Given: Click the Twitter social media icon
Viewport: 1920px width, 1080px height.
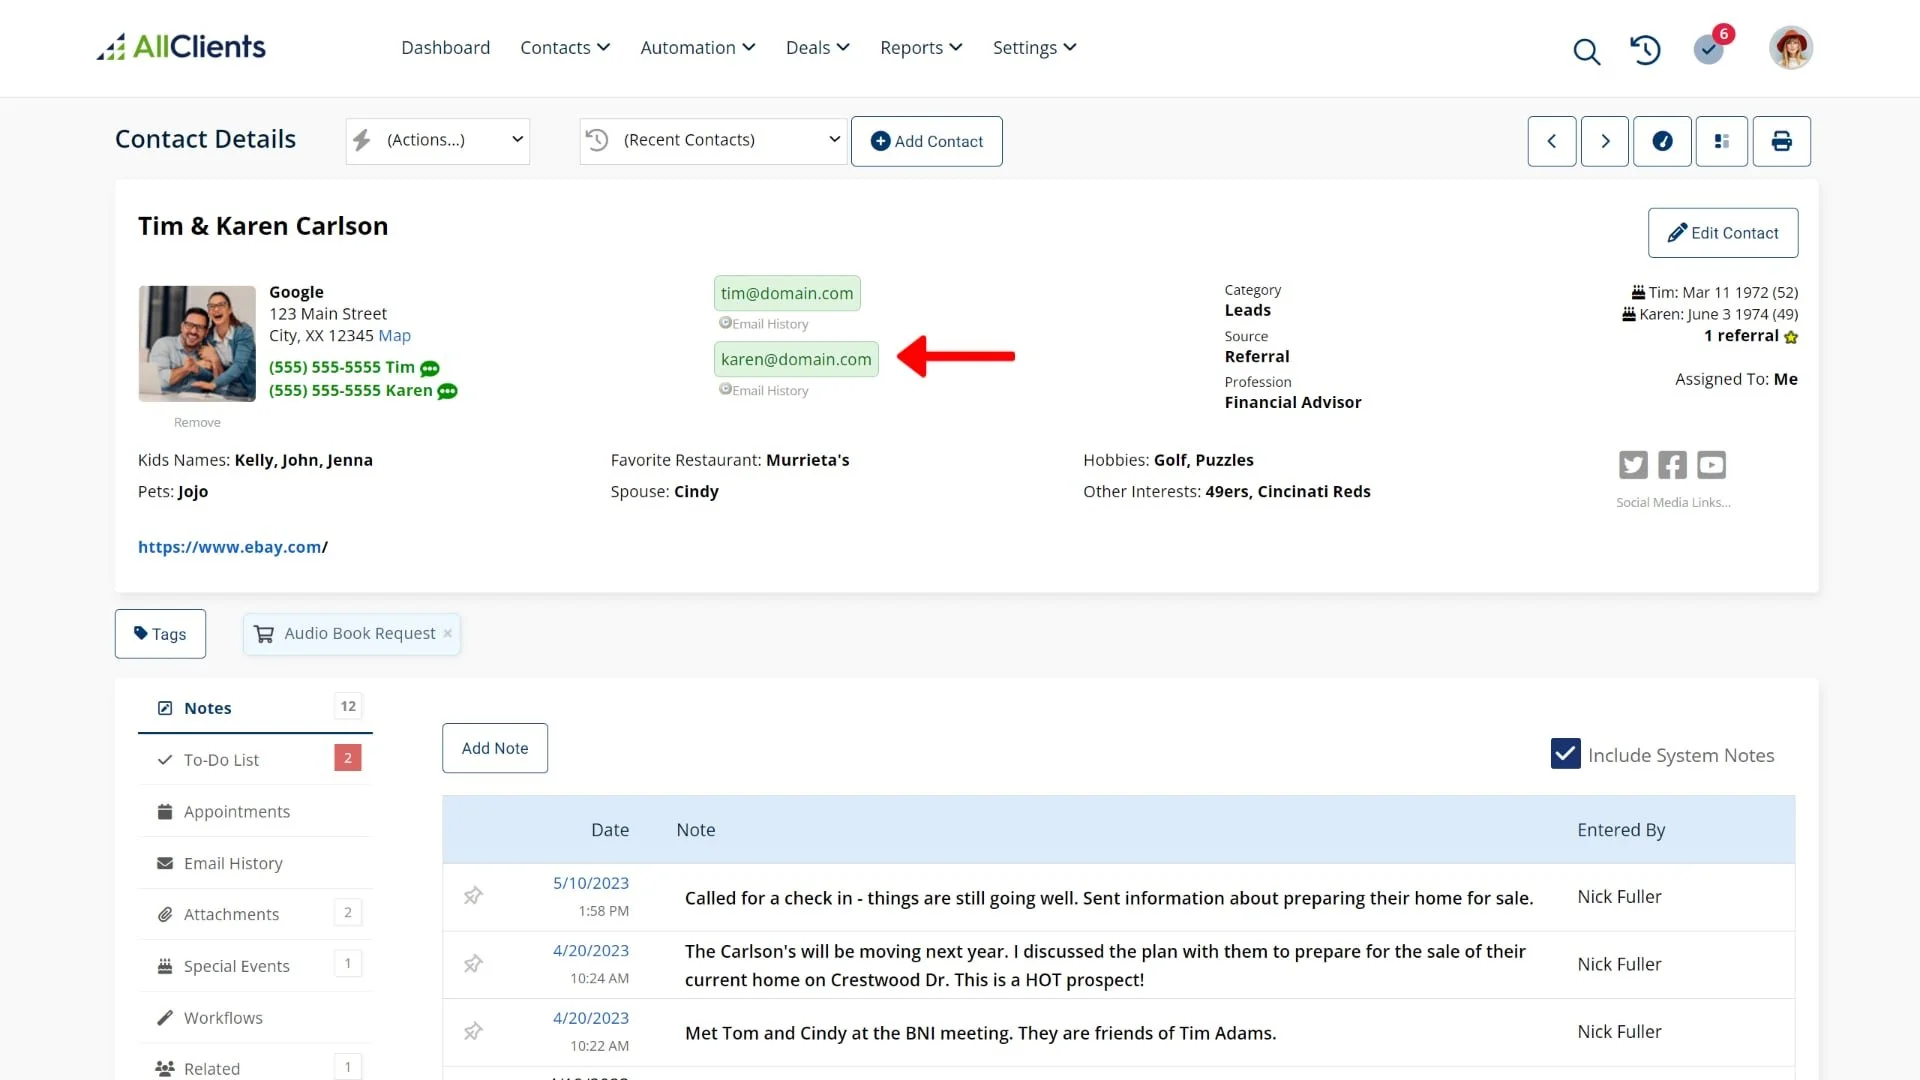Looking at the screenshot, I should (1633, 465).
